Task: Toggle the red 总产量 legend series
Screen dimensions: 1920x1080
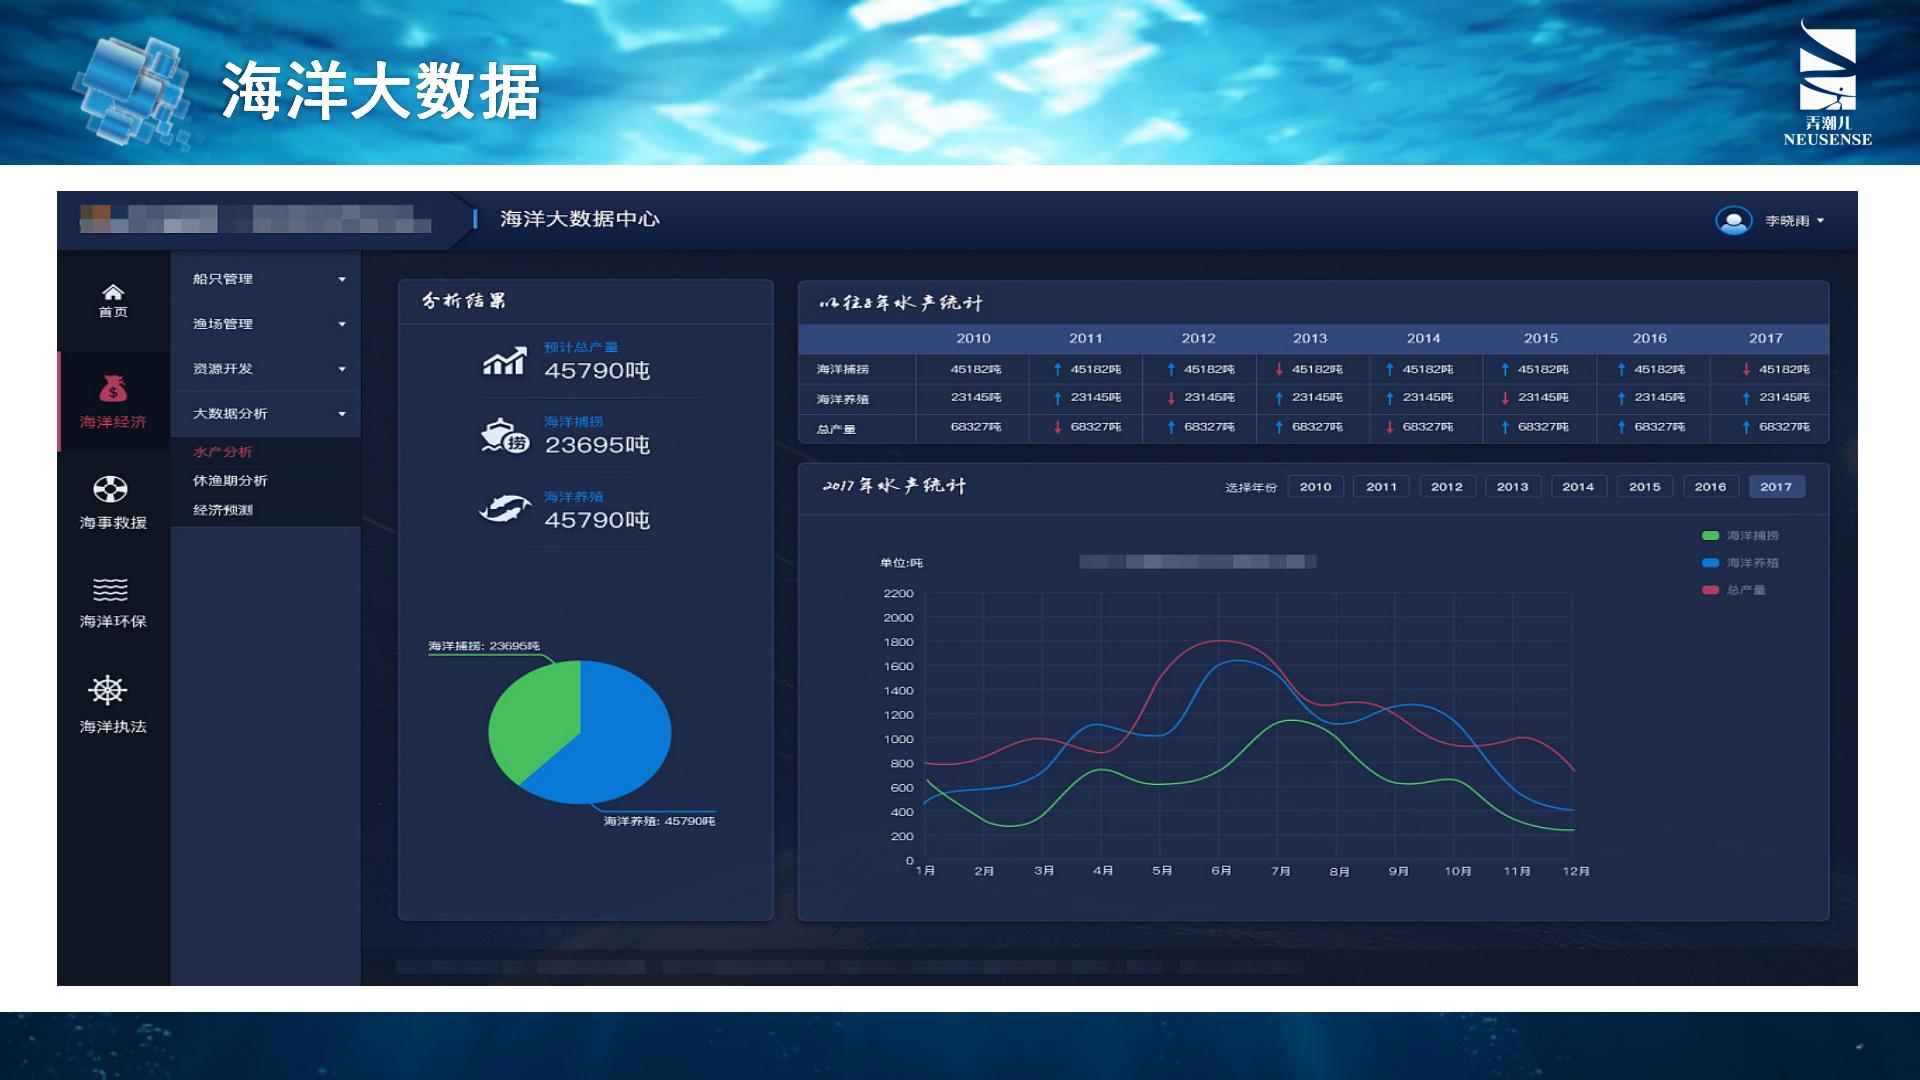Action: (1711, 590)
